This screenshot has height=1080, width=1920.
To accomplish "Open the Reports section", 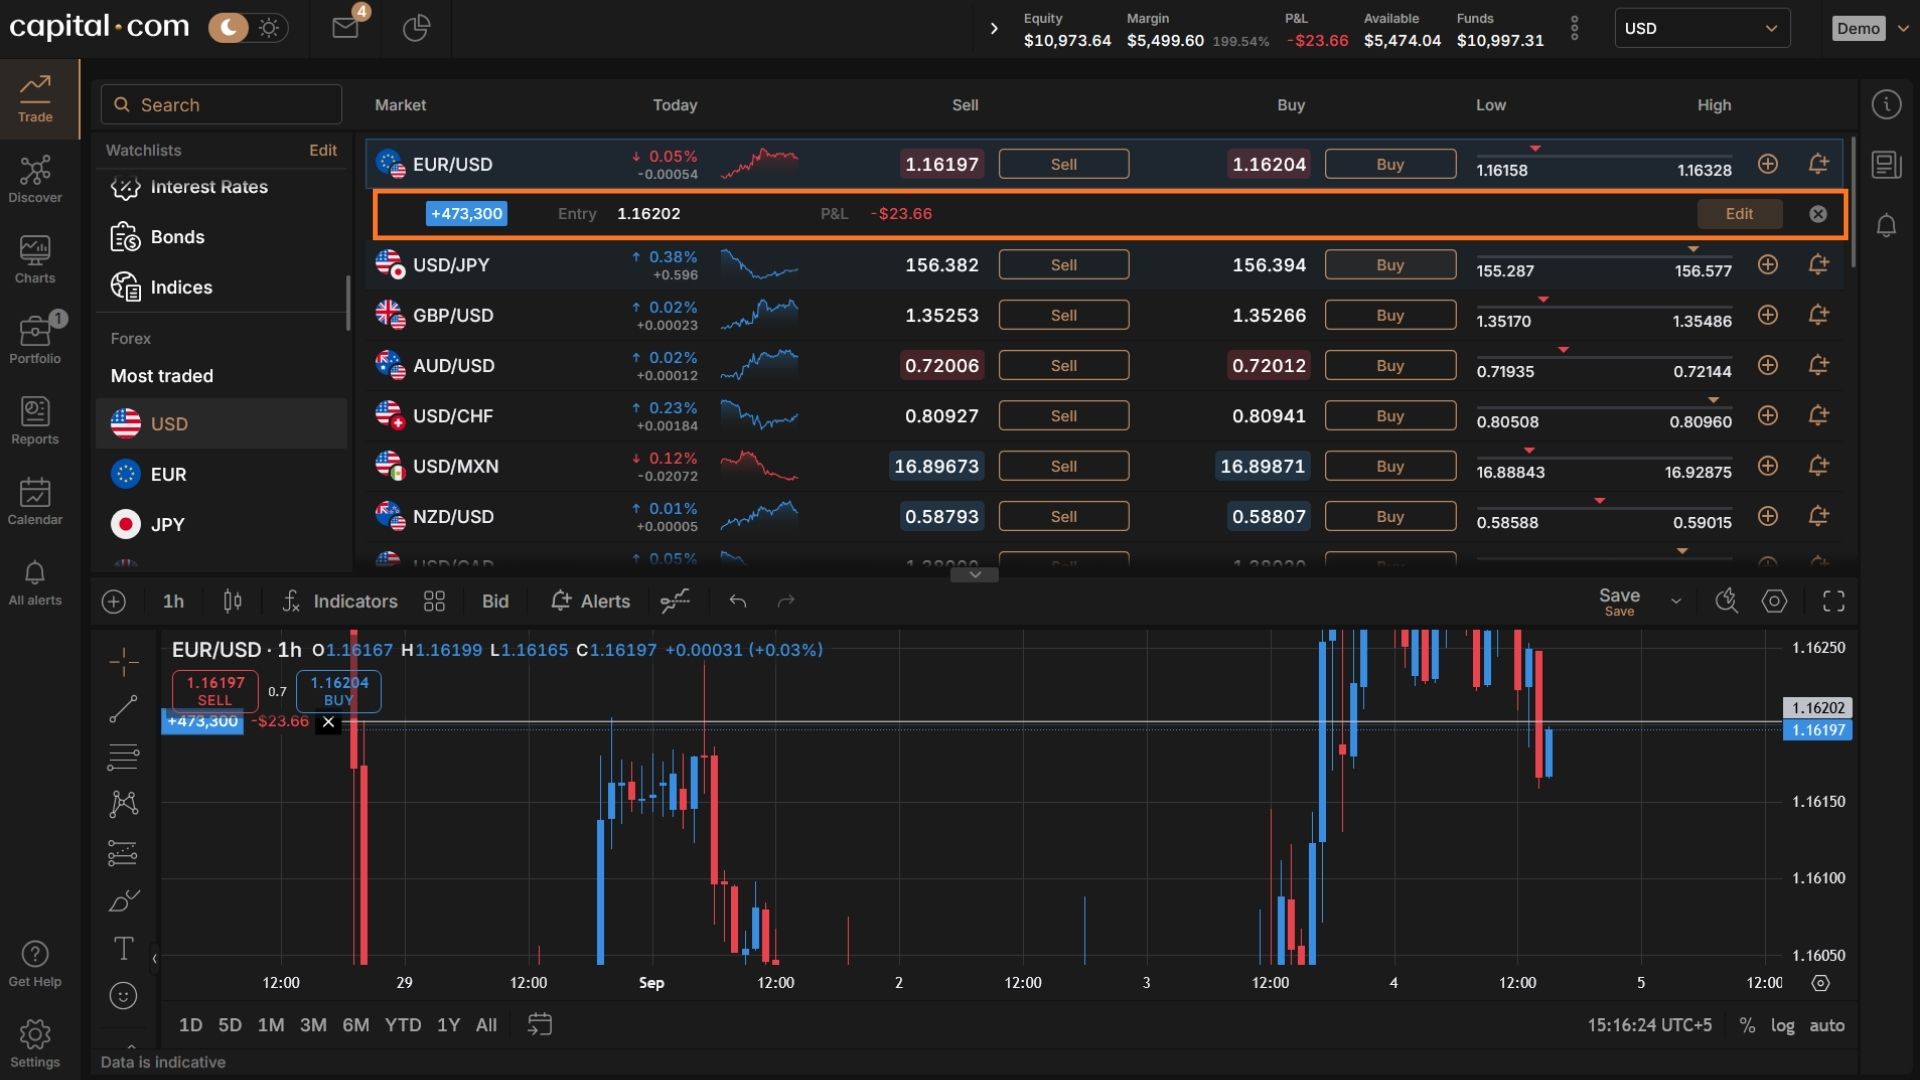I will pyautogui.click(x=35, y=421).
